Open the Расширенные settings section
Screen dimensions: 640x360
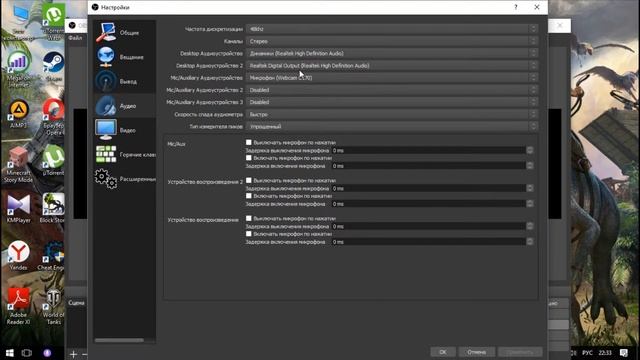(124, 179)
